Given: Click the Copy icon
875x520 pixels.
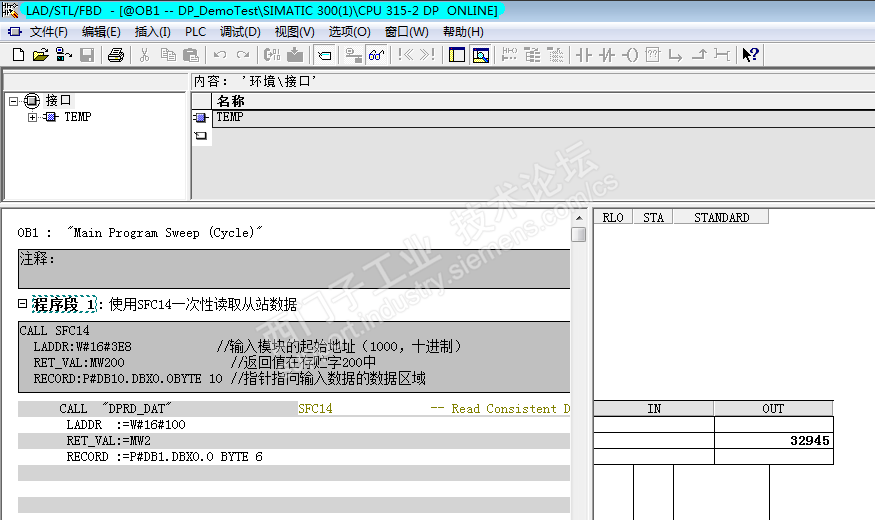Looking at the screenshot, I should [x=168, y=55].
